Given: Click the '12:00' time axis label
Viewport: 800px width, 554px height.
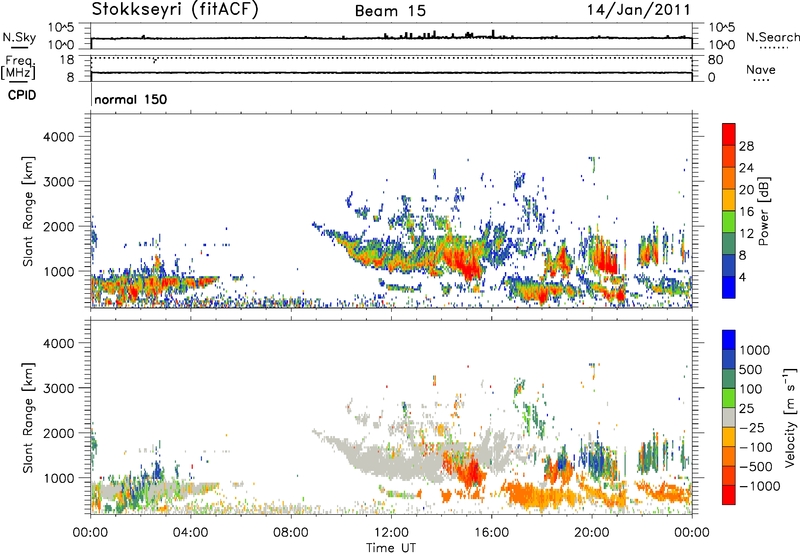Looking at the screenshot, I should coord(391,533).
